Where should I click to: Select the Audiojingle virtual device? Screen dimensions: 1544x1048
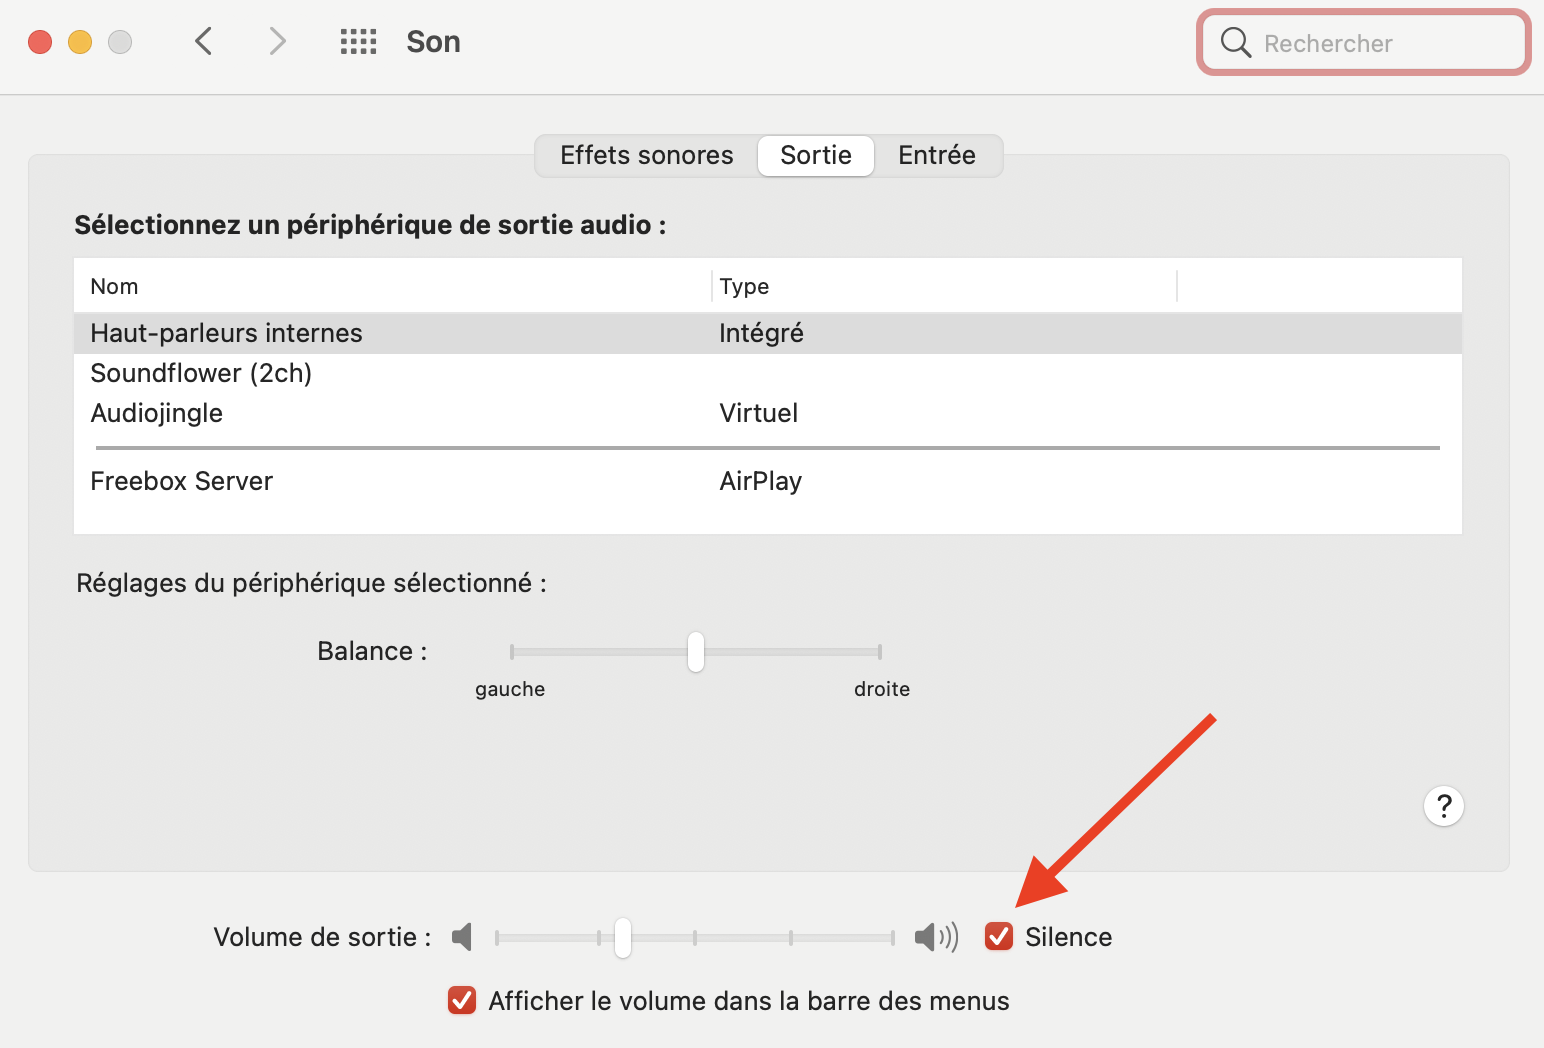157,413
